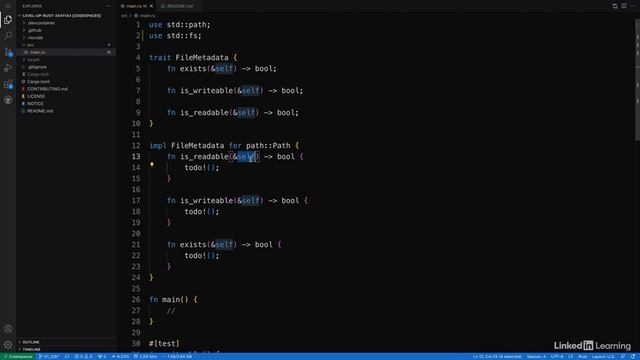Open the NOTICE file
Viewport: 640px width, 360px height.
[x=35, y=104]
